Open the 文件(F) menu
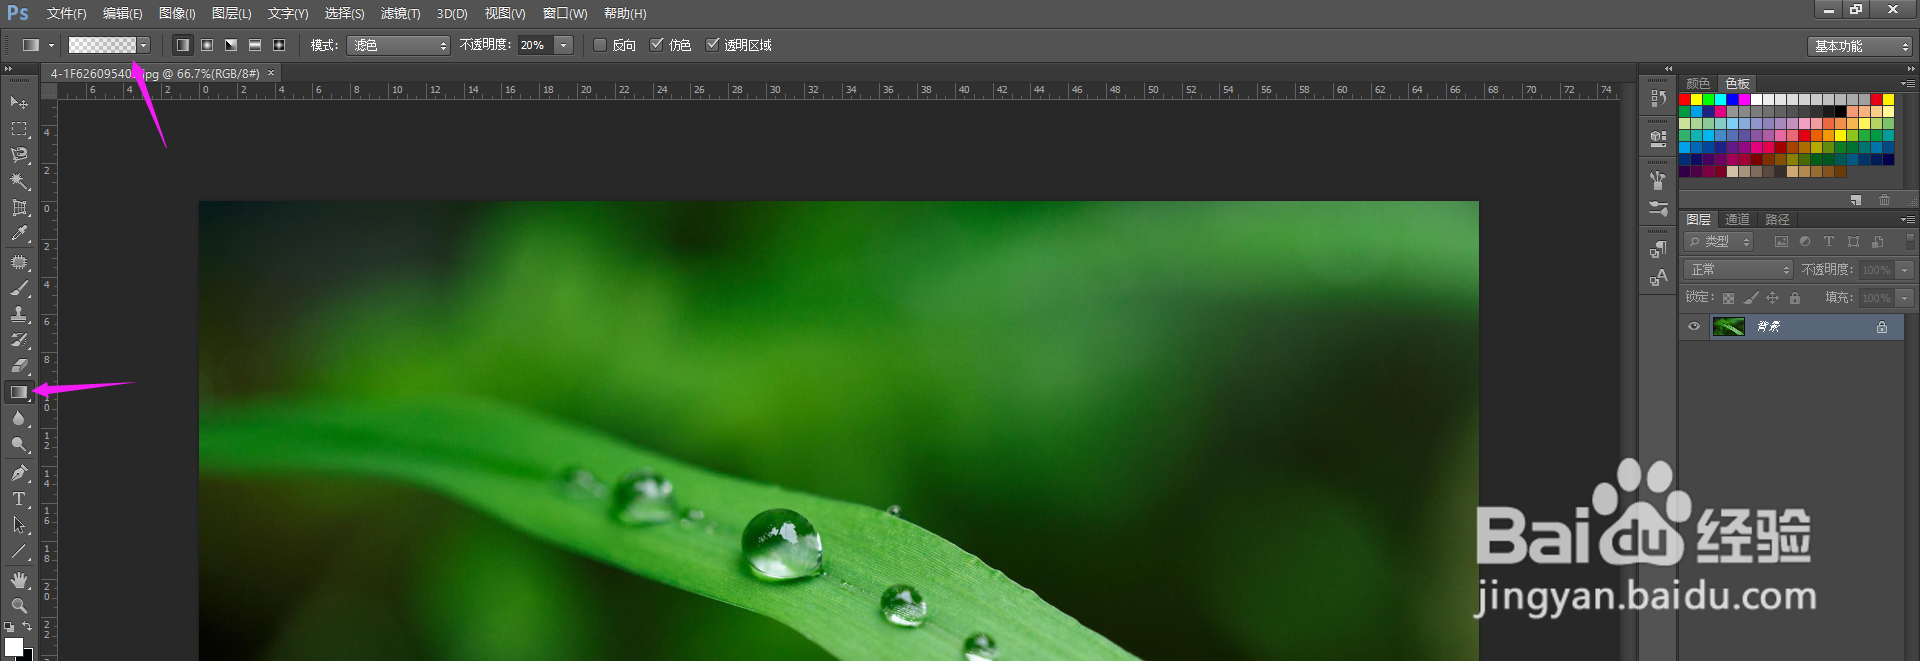The height and width of the screenshot is (661, 1920). coord(66,14)
